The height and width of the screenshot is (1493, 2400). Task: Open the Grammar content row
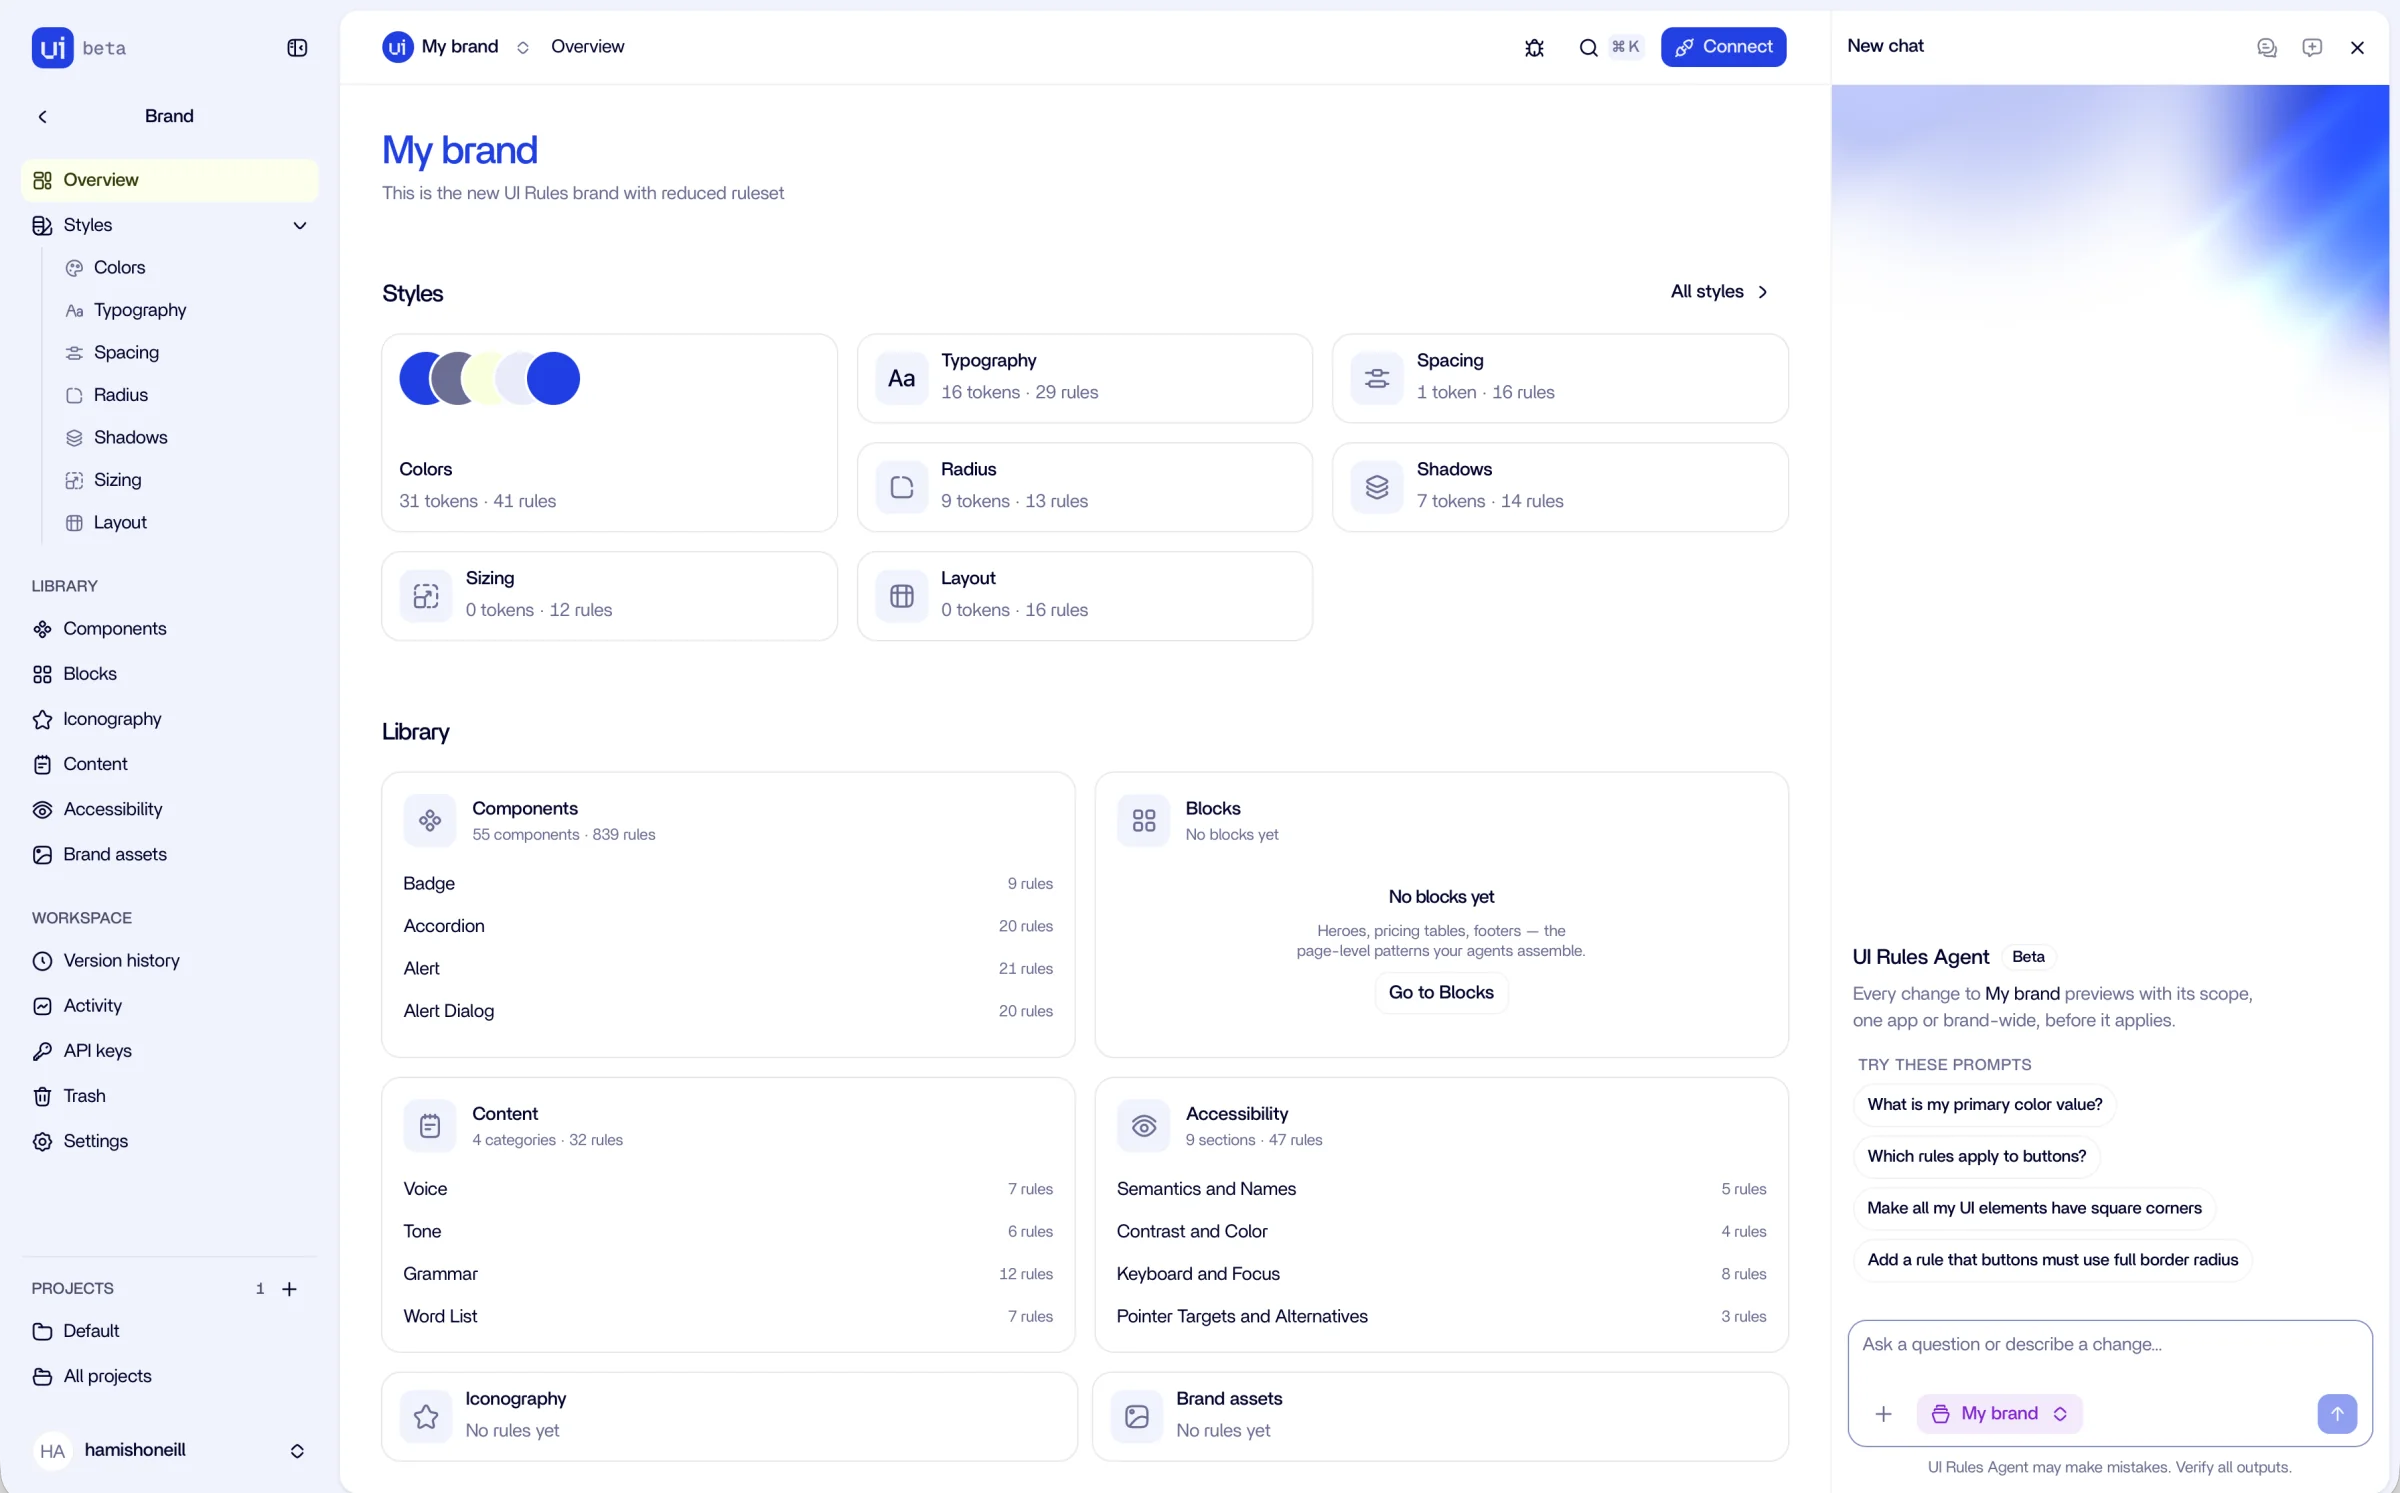[728, 1274]
